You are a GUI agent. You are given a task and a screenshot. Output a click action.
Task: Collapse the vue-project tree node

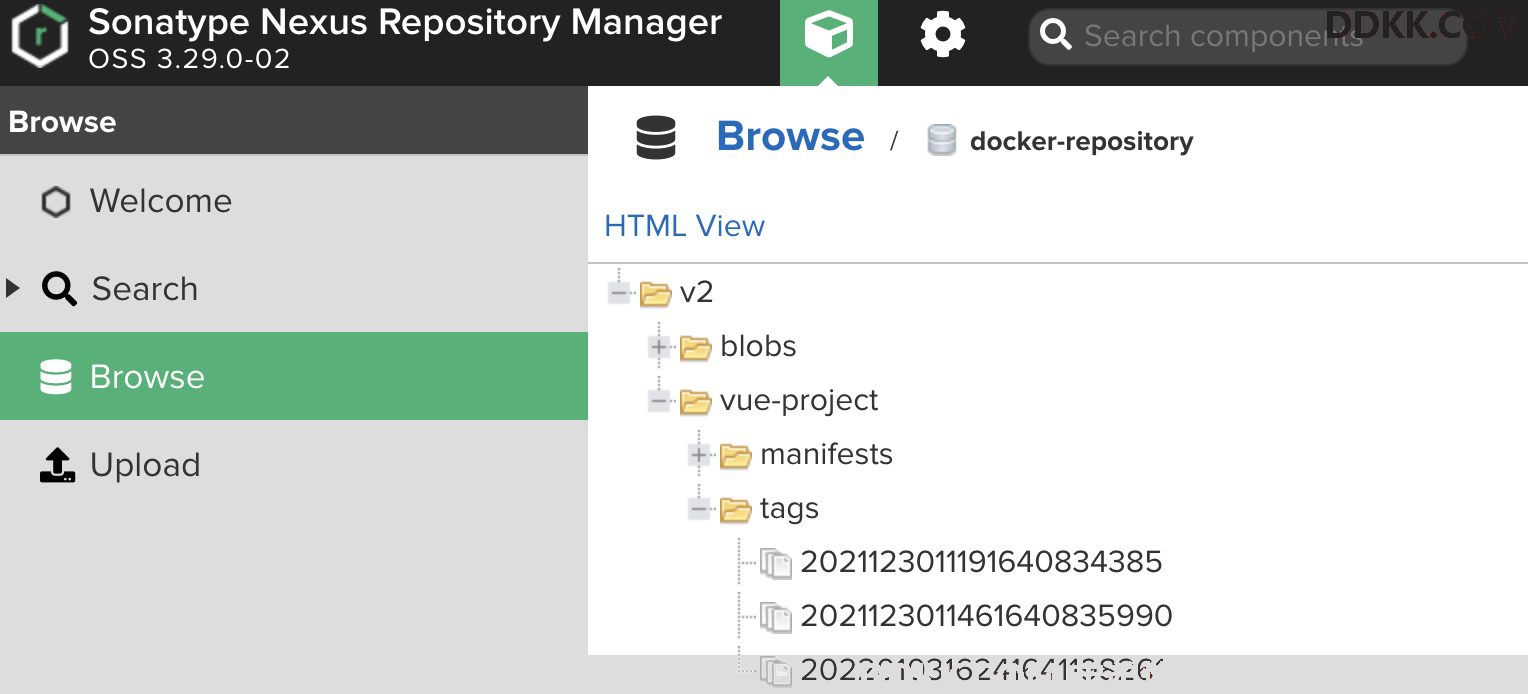pos(660,401)
